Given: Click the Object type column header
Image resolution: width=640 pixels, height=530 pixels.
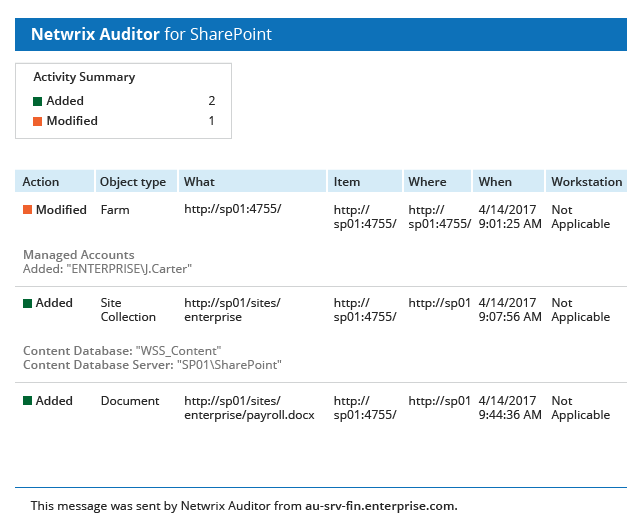Looking at the screenshot, I should click(133, 182).
